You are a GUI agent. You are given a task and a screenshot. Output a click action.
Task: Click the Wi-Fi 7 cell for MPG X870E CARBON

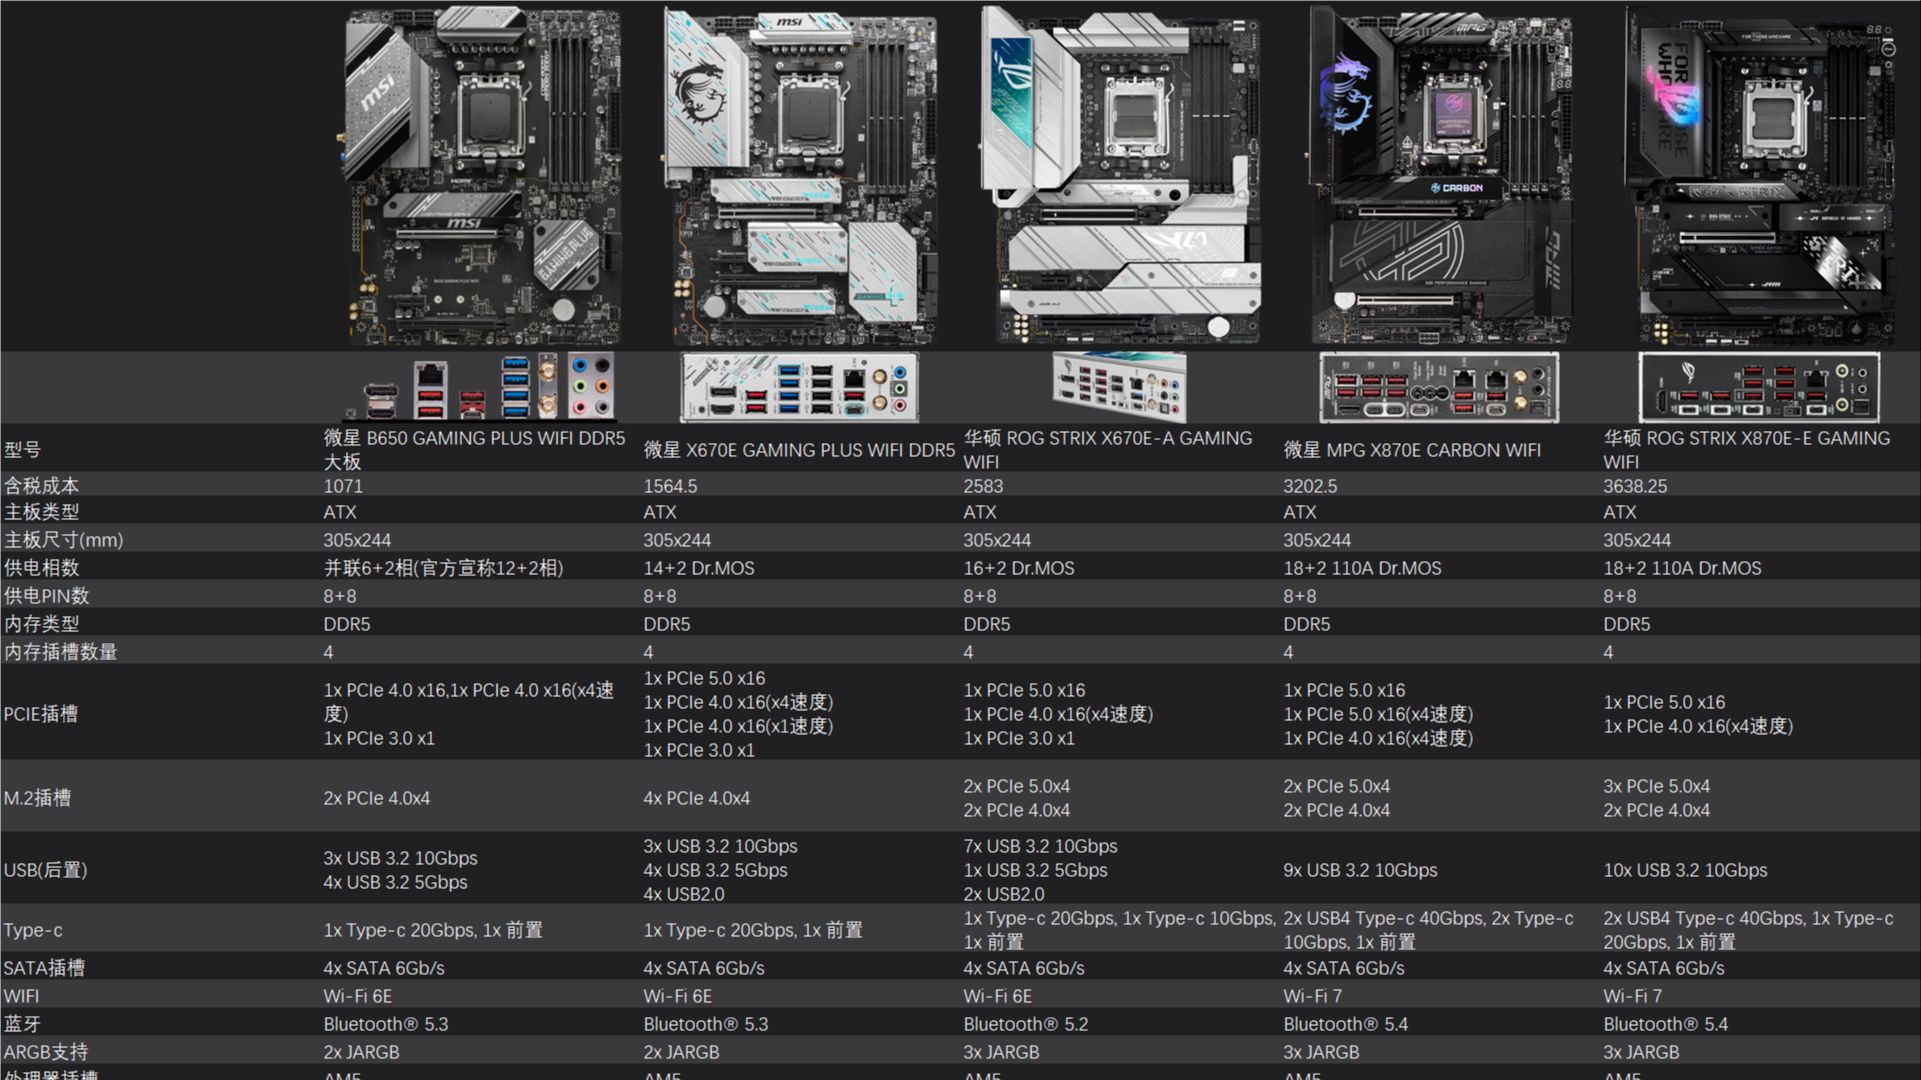(1312, 996)
